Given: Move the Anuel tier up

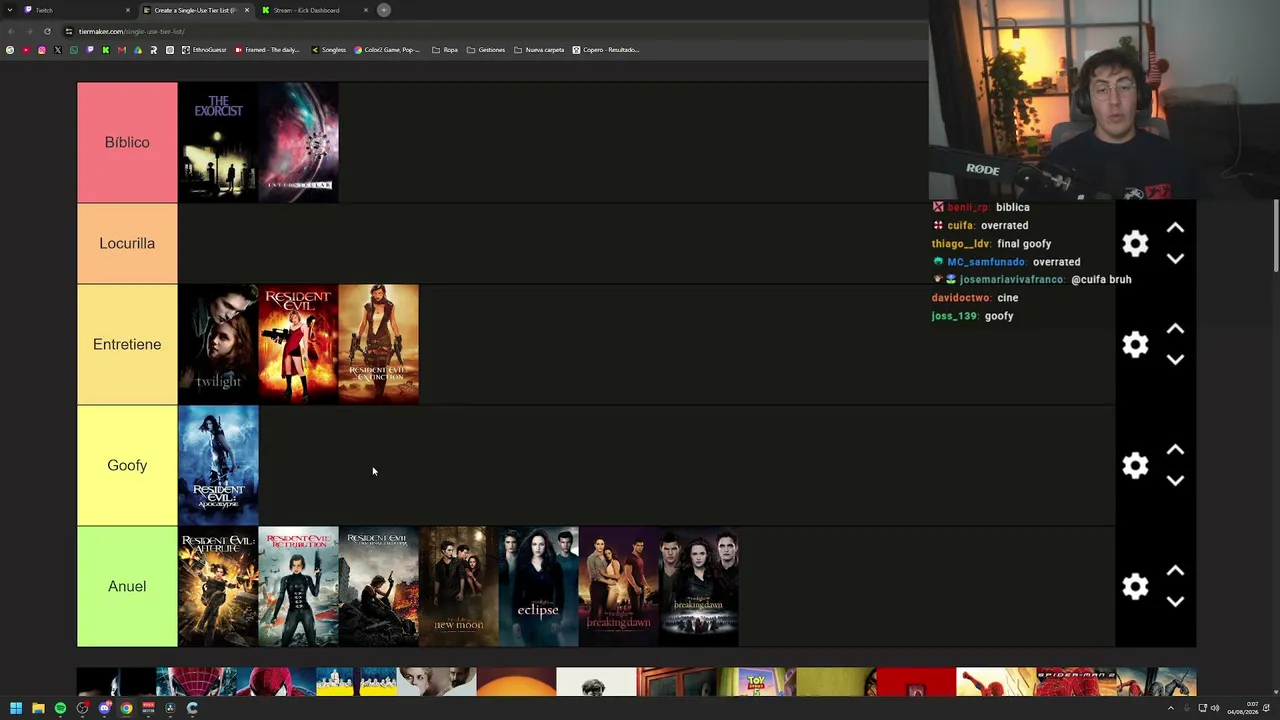Looking at the screenshot, I should tap(1175, 571).
